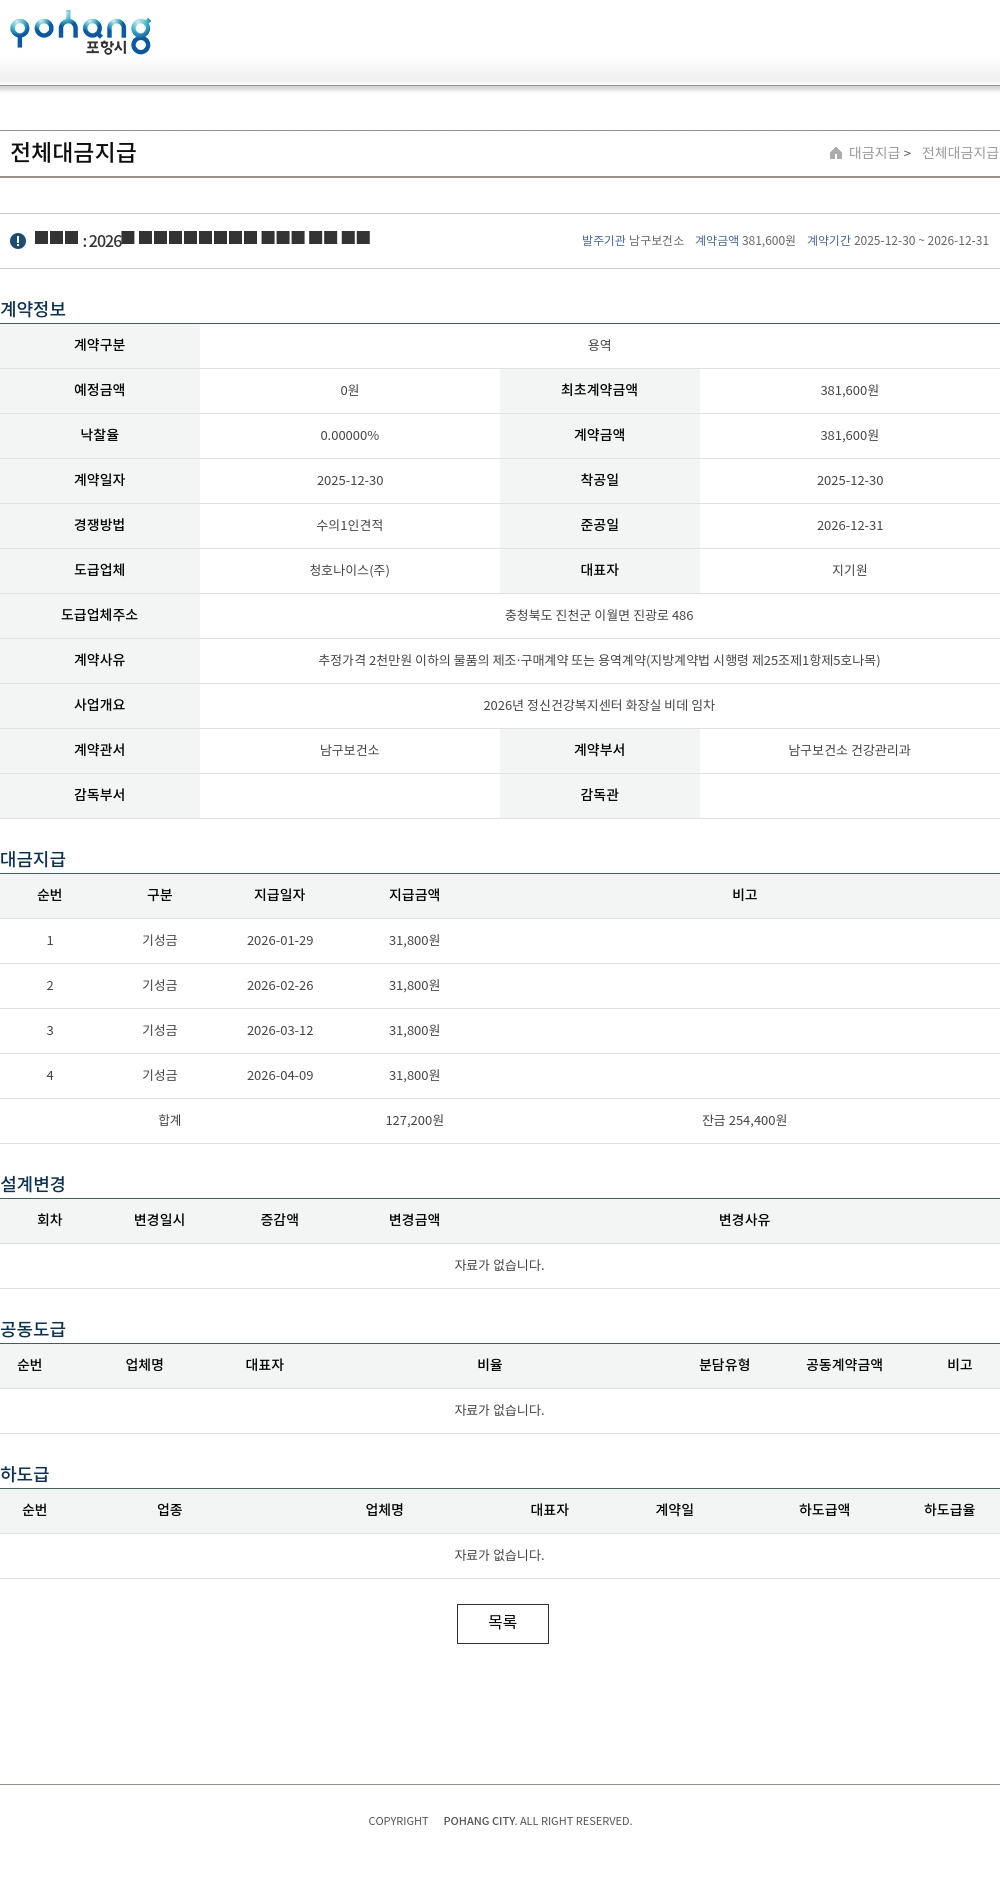Screen dimensions: 1000x1885
Task: Select payment row dated 2026-02-26
Action: pos(280,986)
